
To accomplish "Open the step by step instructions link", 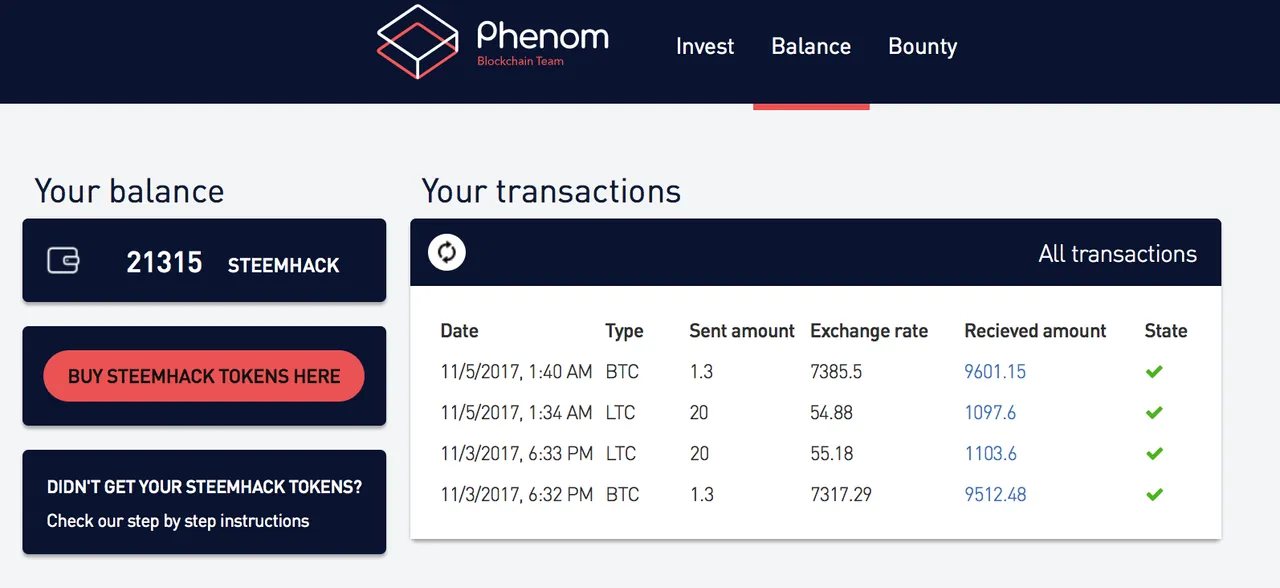I will 178,521.
